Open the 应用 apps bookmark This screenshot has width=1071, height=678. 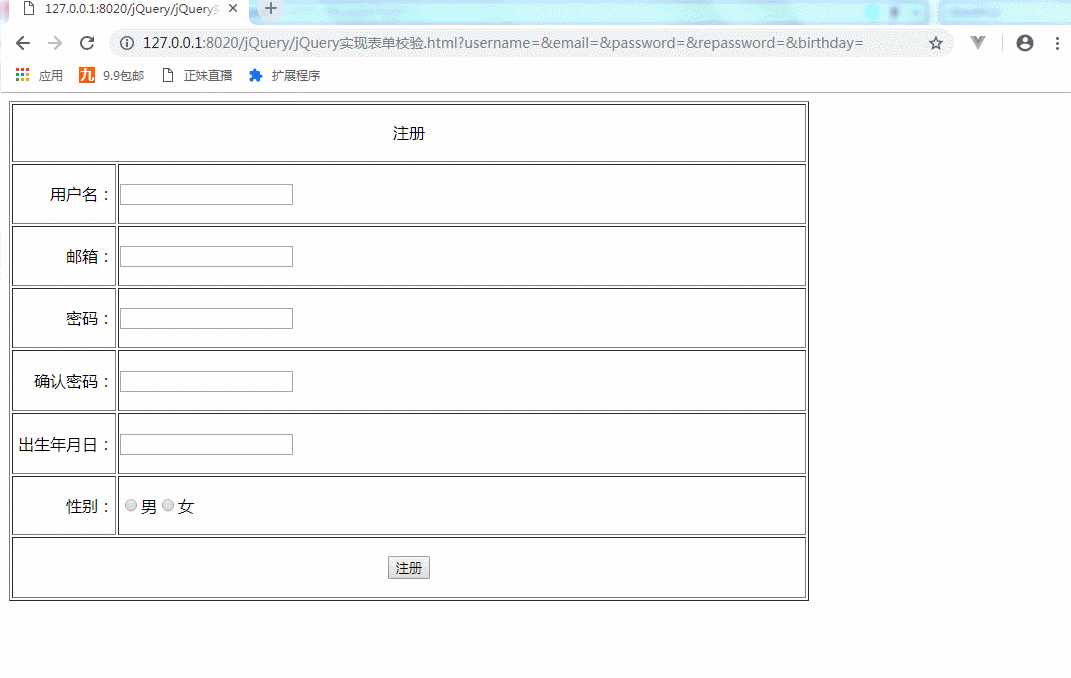40,75
